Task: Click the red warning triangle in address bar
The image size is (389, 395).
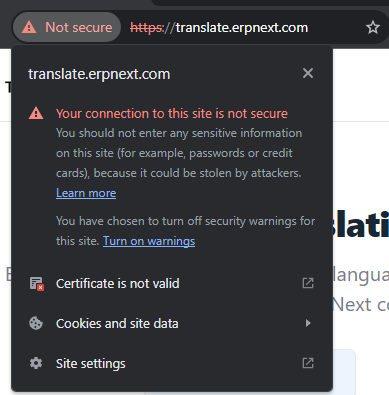Action: click(x=29, y=27)
